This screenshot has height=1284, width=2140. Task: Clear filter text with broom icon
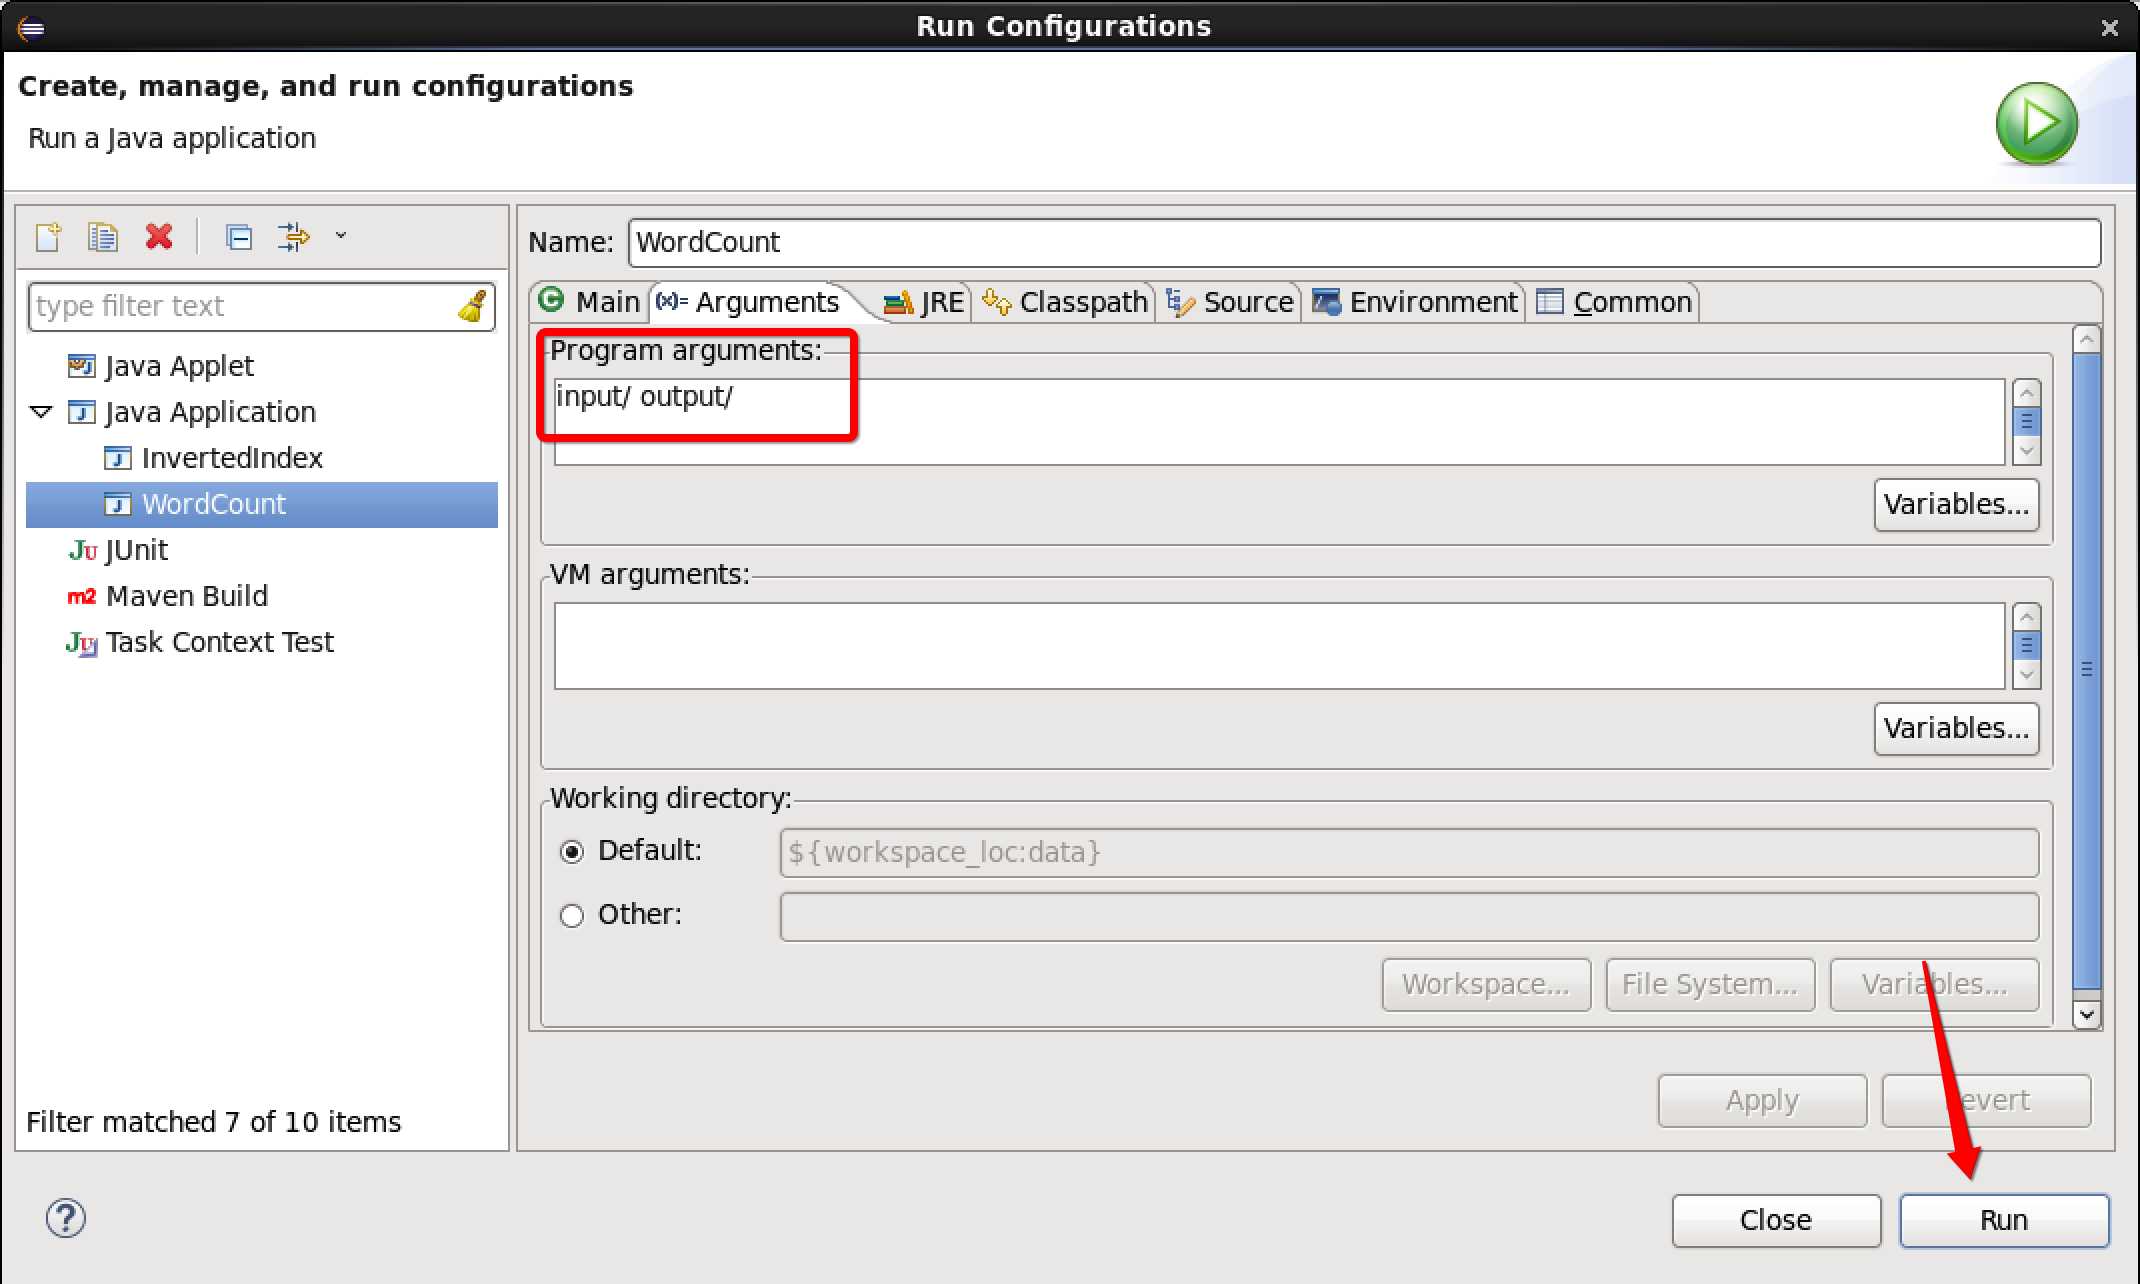tap(472, 306)
